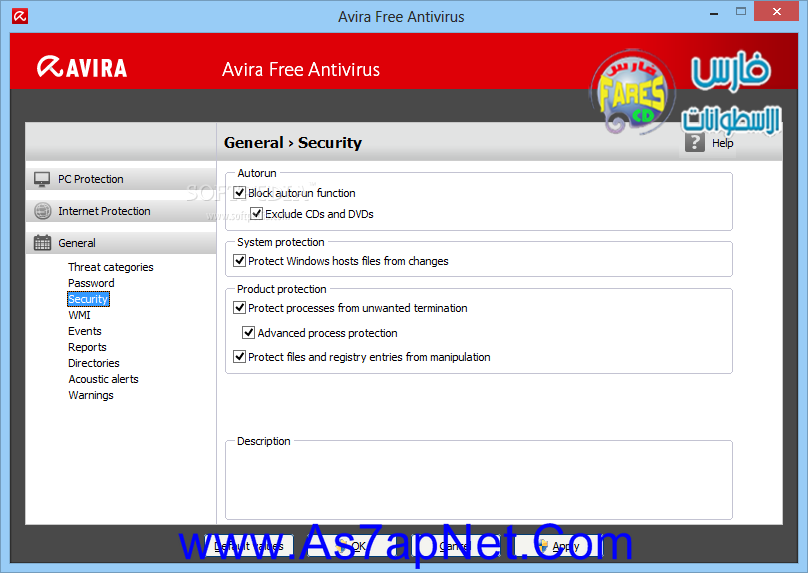Collapse the General section
This screenshot has height=573, width=808.
click(121, 243)
